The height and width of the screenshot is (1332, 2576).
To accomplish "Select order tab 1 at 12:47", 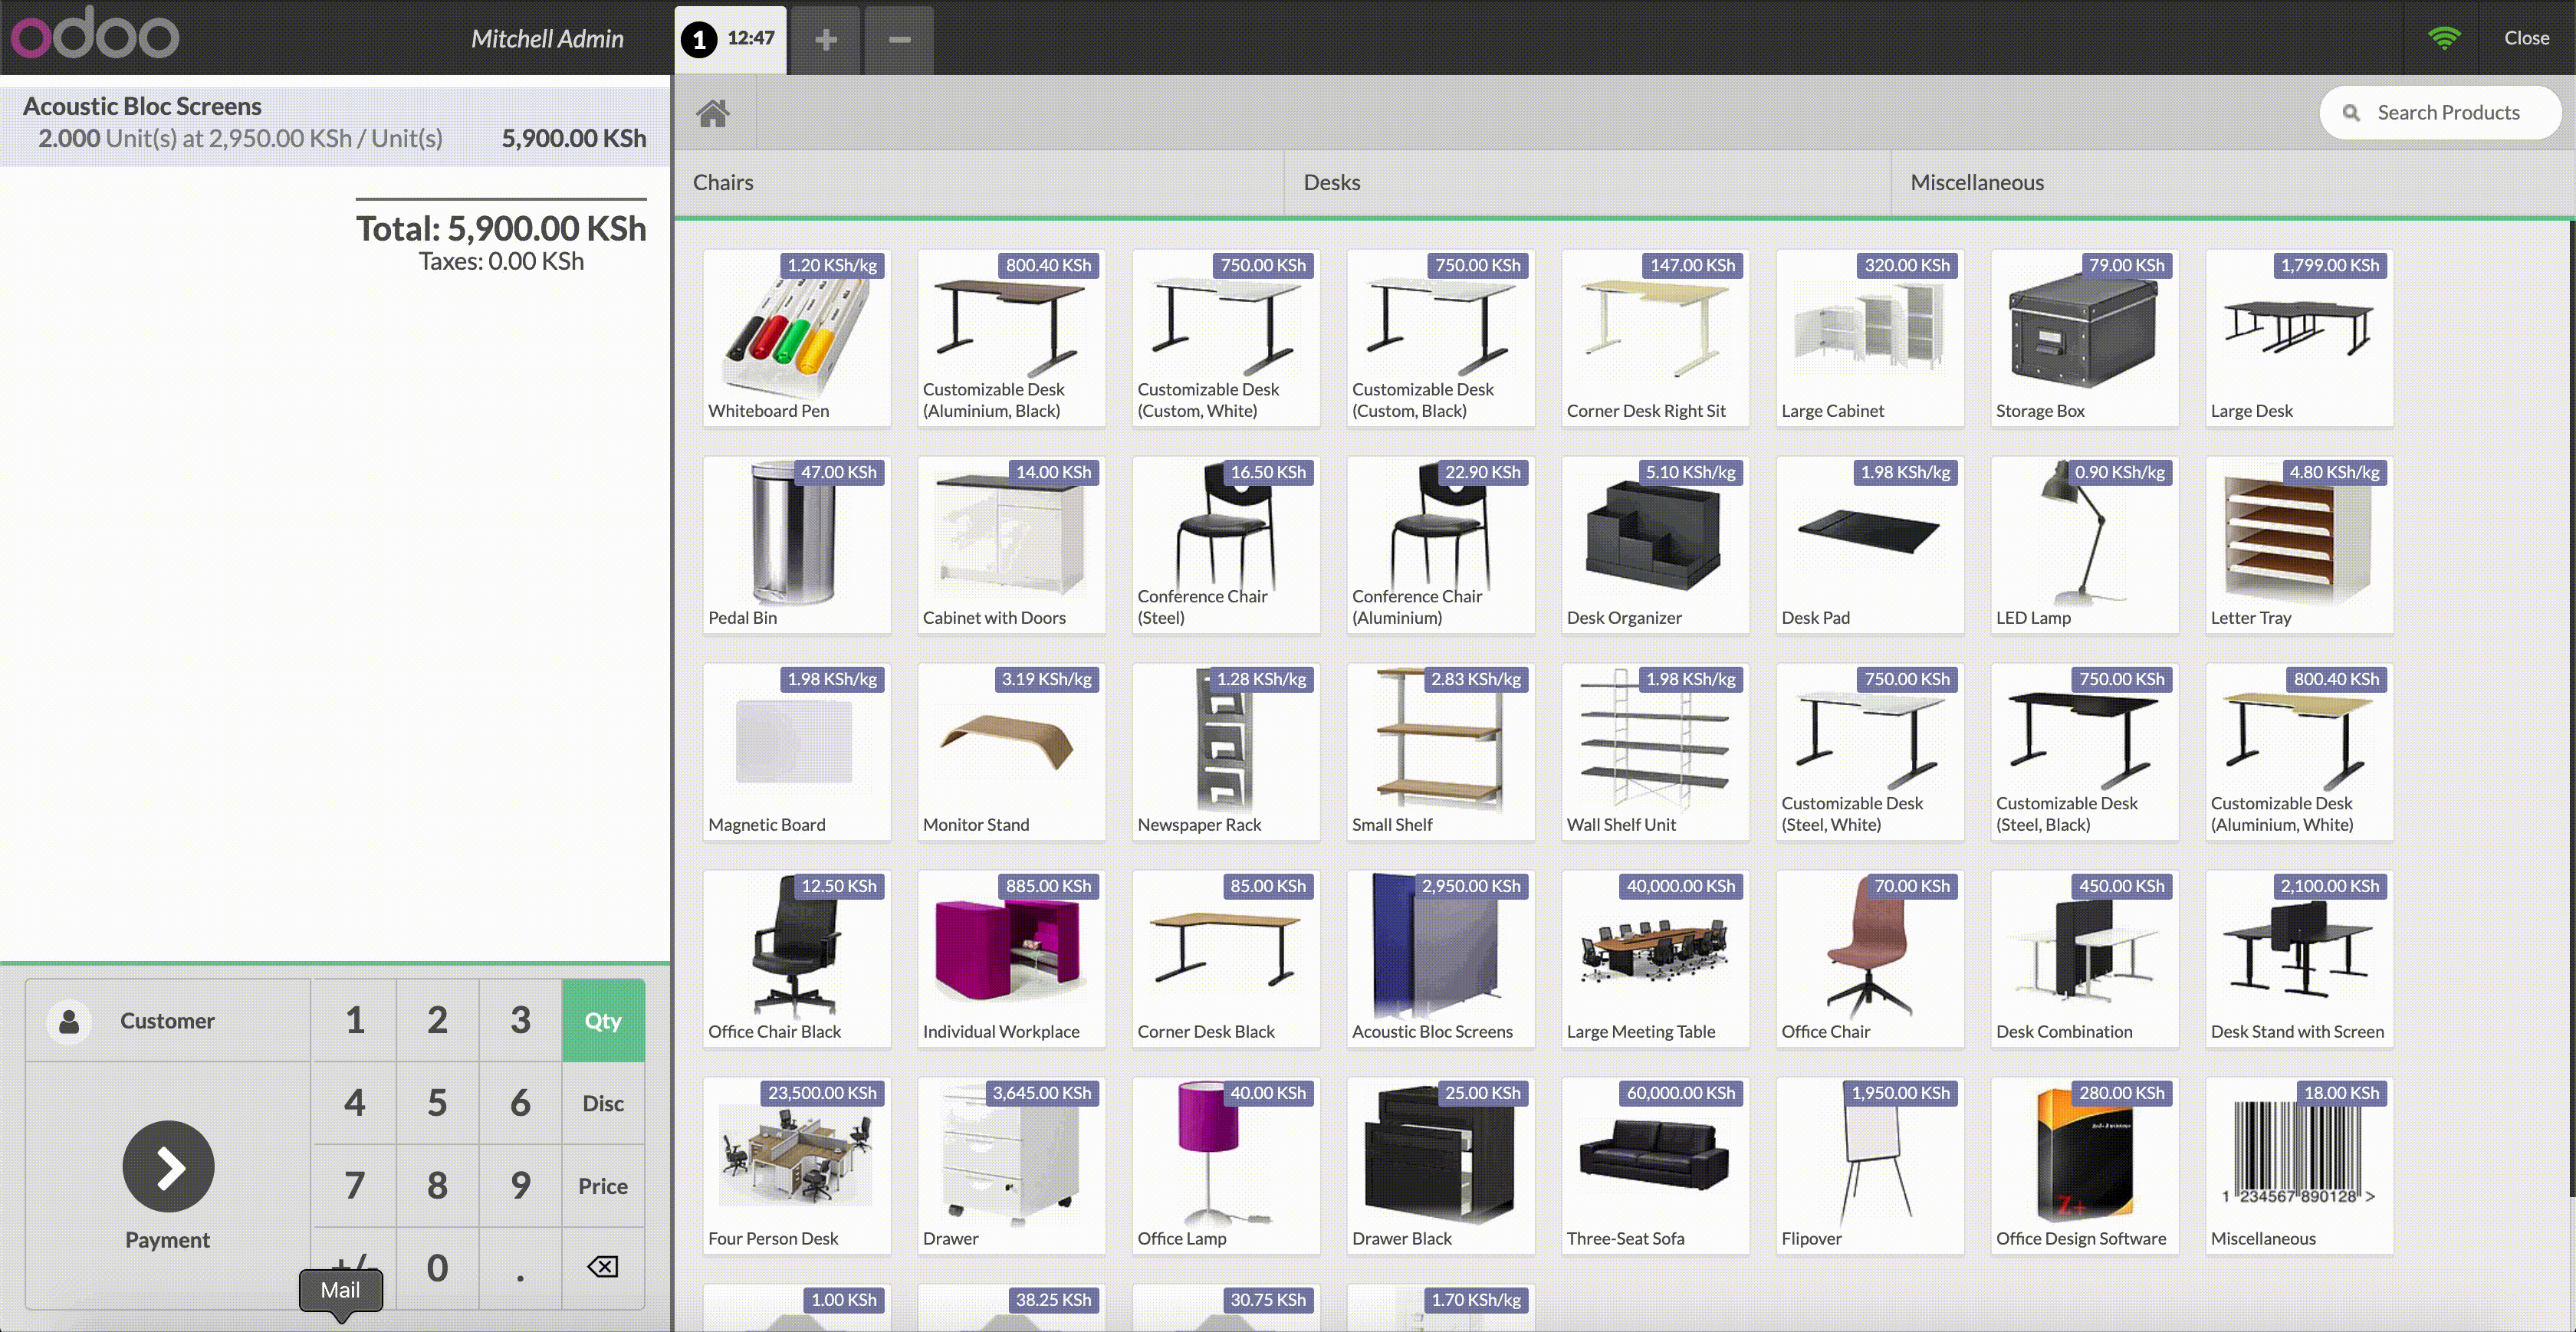I will point(730,39).
